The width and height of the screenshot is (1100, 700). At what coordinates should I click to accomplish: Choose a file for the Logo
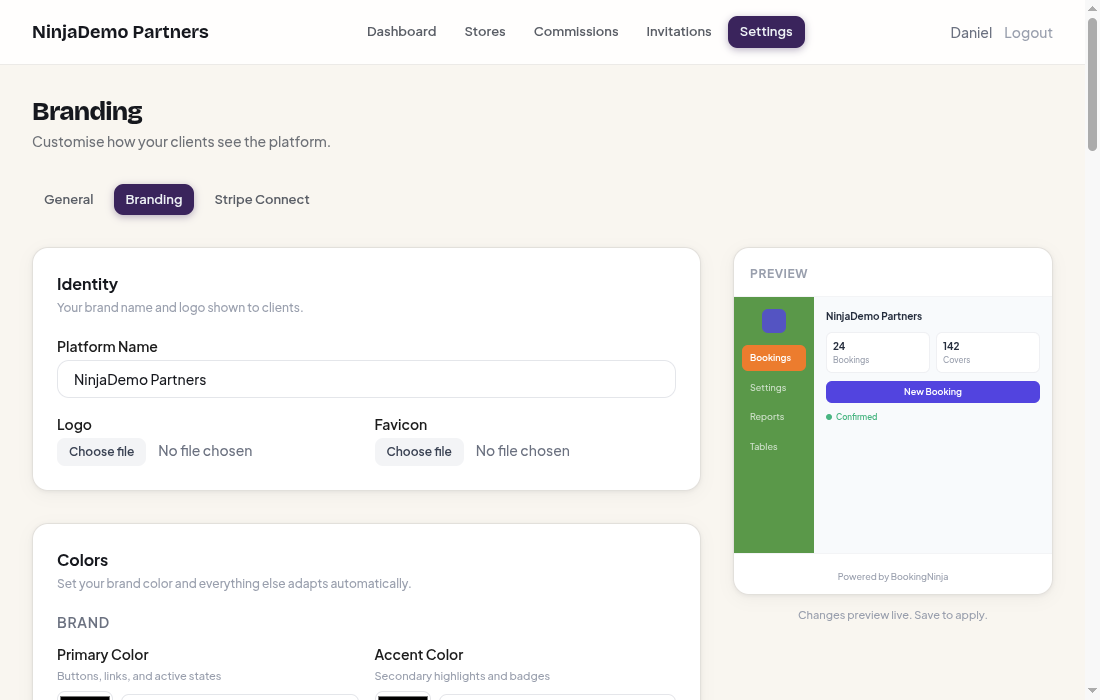tap(102, 452)
